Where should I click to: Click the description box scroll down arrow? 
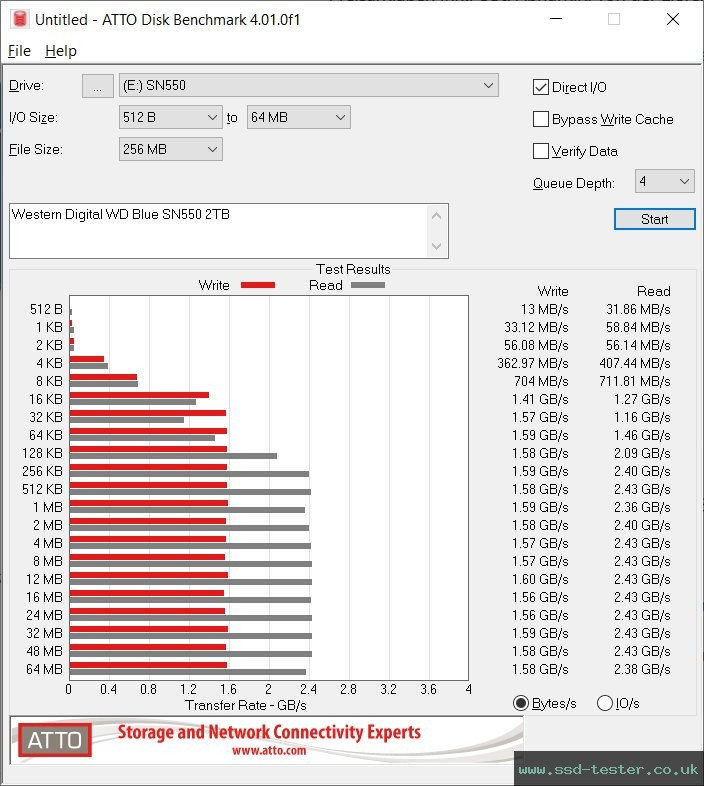436,246
